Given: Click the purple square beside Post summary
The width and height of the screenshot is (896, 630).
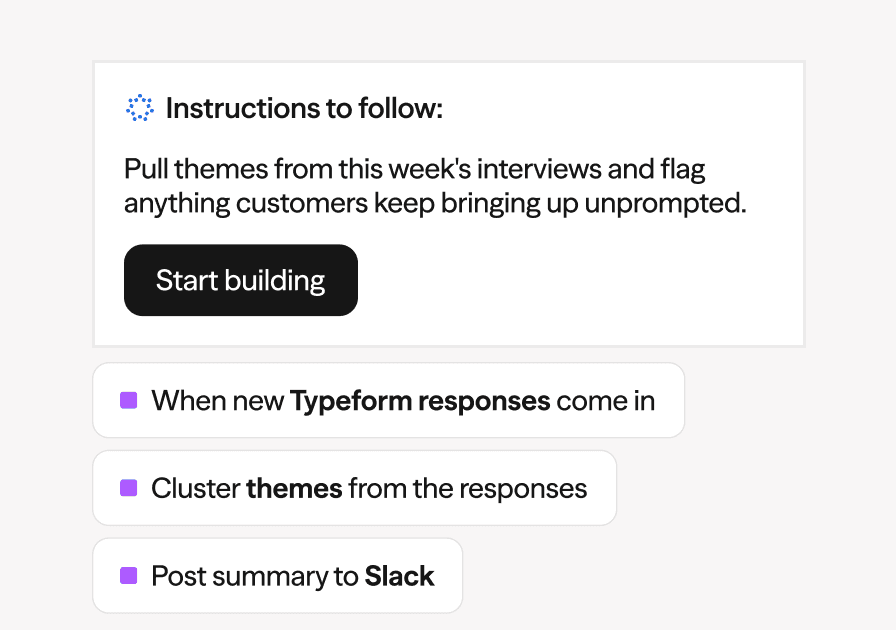Looking at the screenshot, I should pos(129,576).
